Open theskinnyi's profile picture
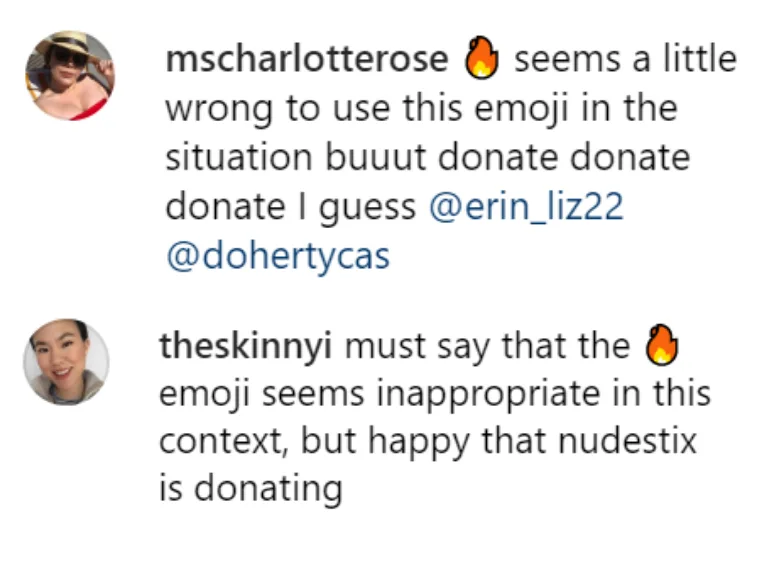The width and height of the screenshot is (762, 574). click(x=67, y=362)
